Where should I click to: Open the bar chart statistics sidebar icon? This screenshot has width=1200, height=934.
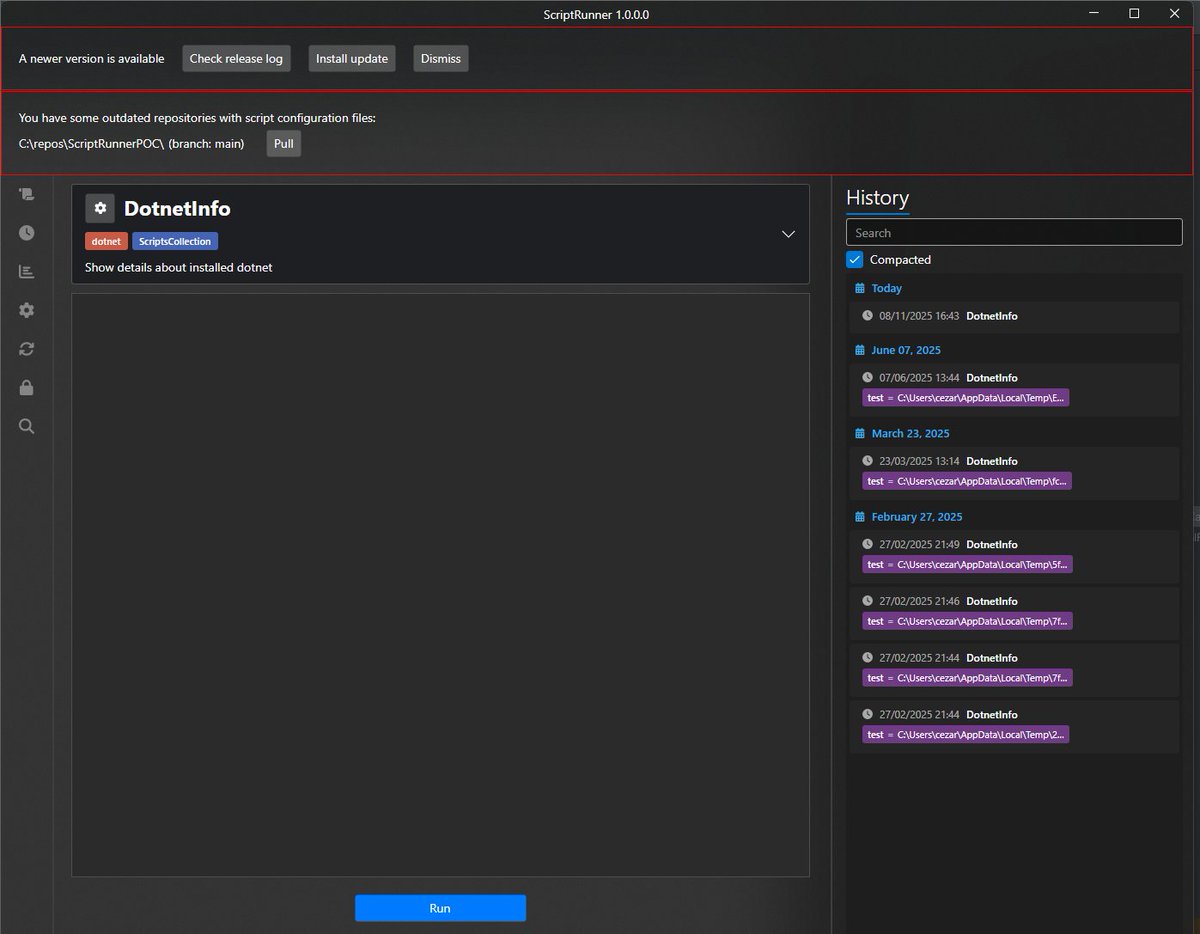tap(27, 271)
